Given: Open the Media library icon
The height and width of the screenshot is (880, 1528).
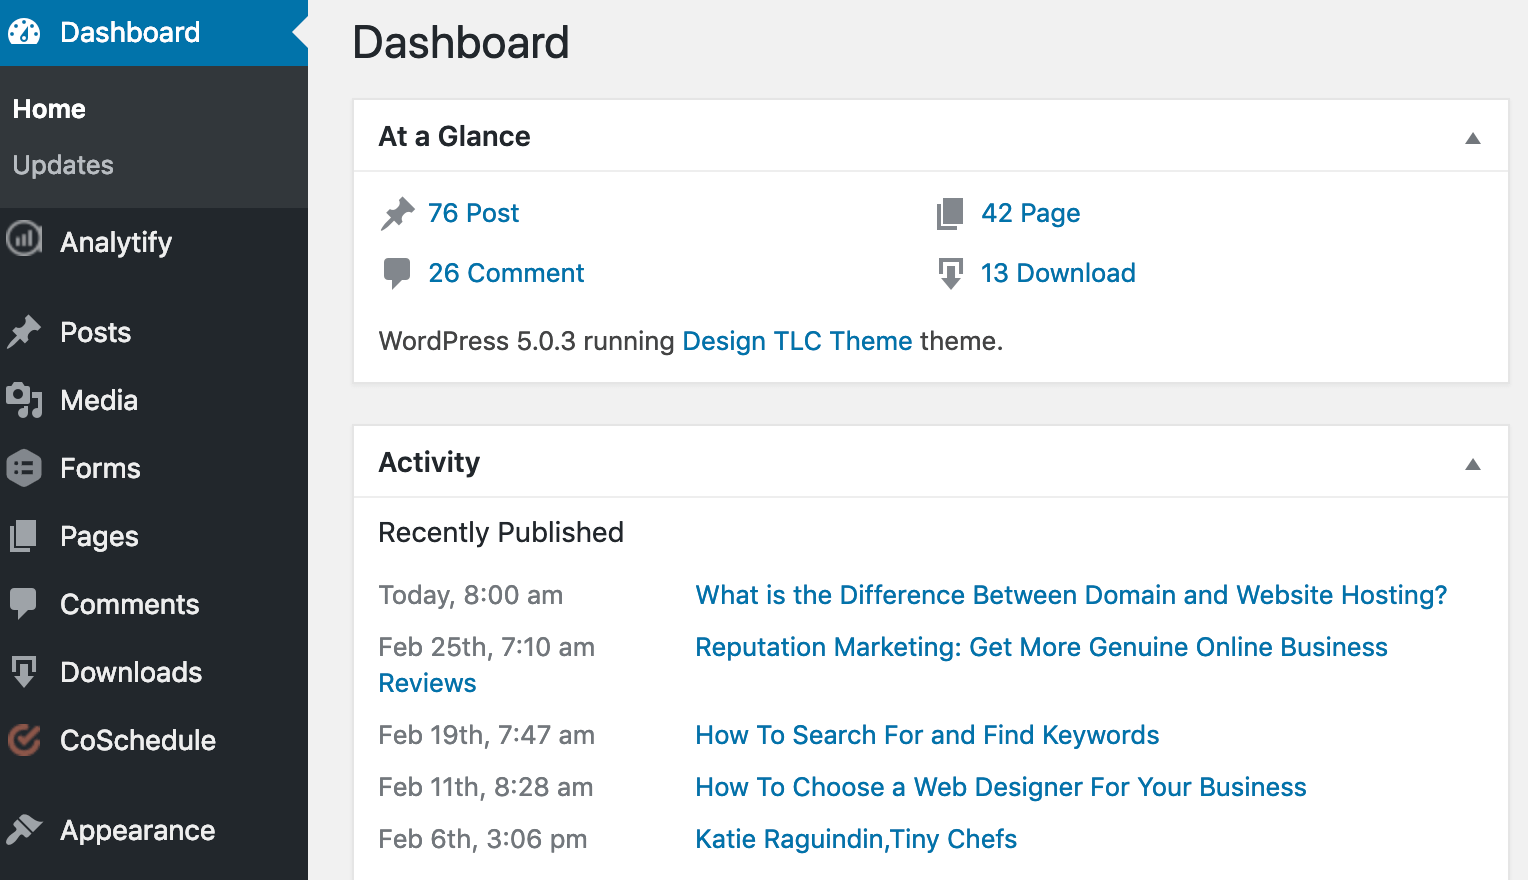Looking at the screenshot, I should tap(25, 400).
